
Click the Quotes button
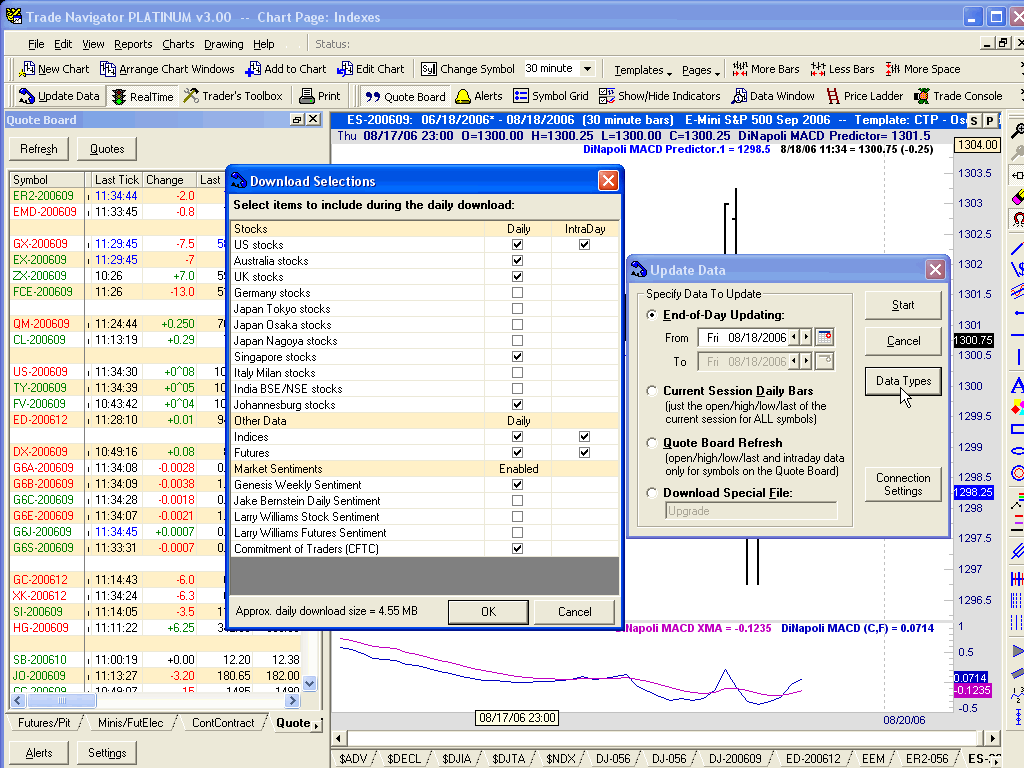[x=107, y=149]
